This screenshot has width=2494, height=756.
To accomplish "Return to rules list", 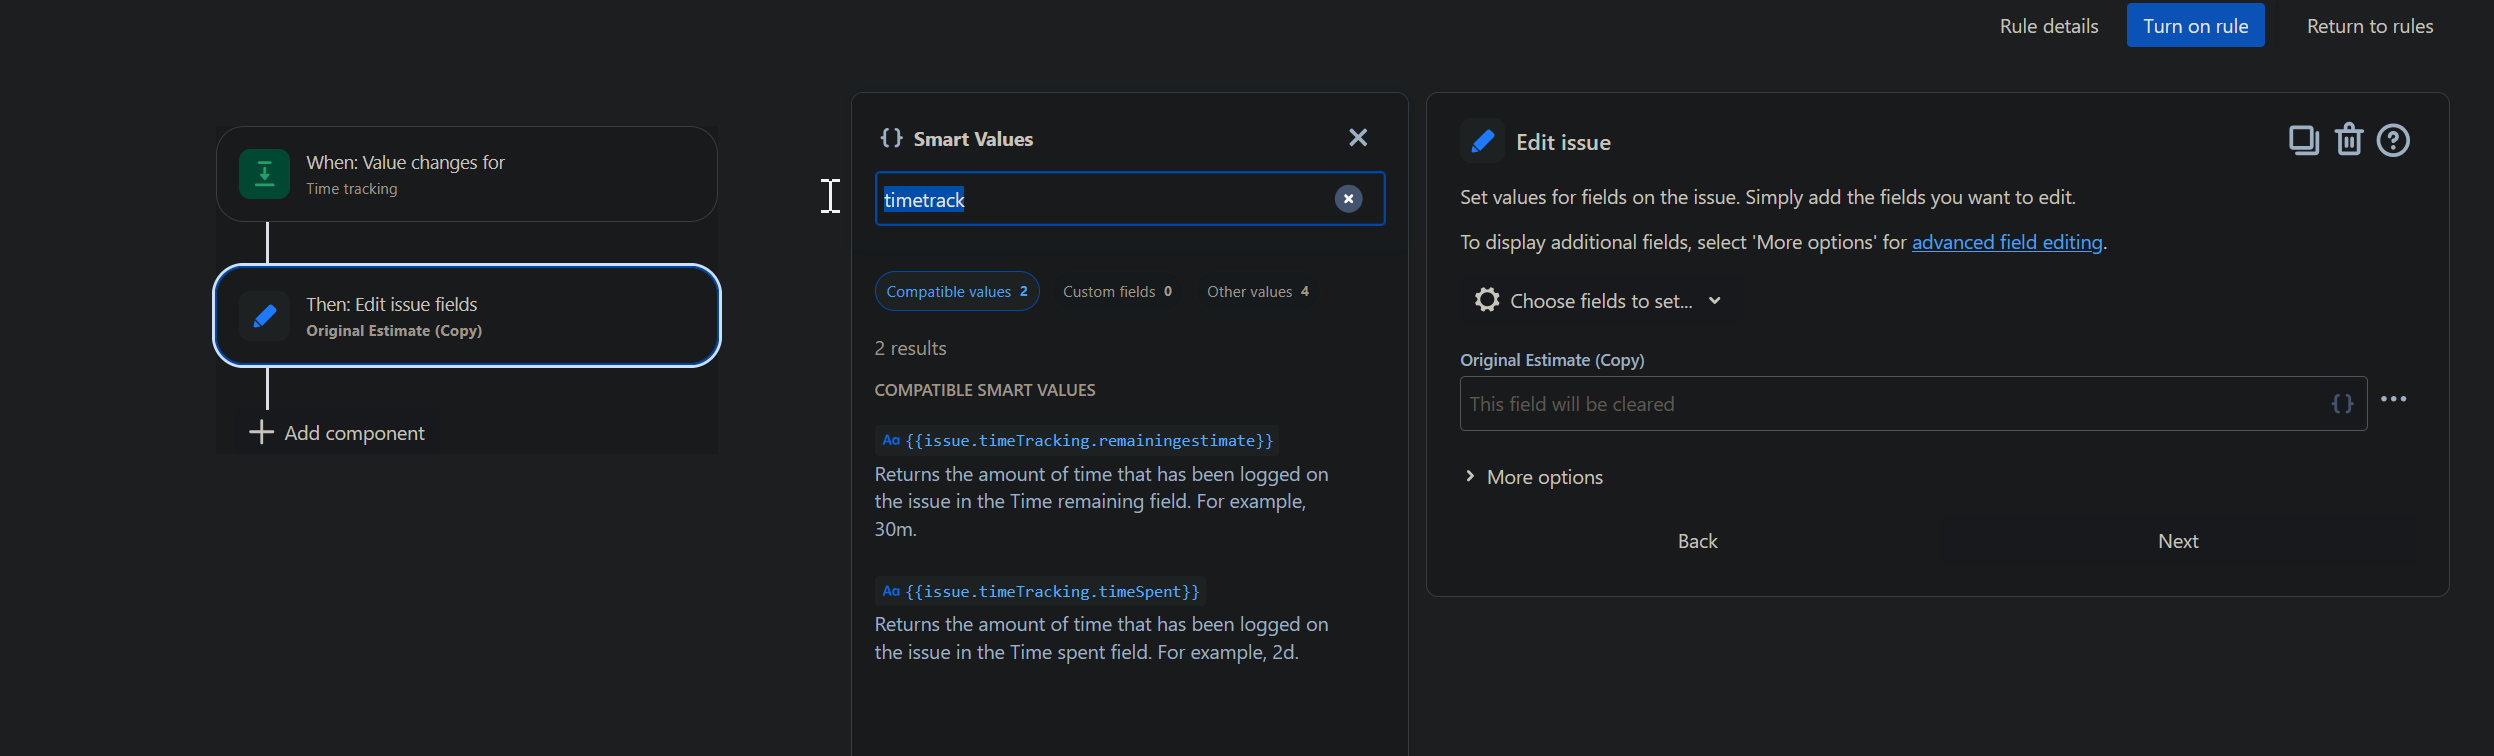I will tap(2369, 26).
